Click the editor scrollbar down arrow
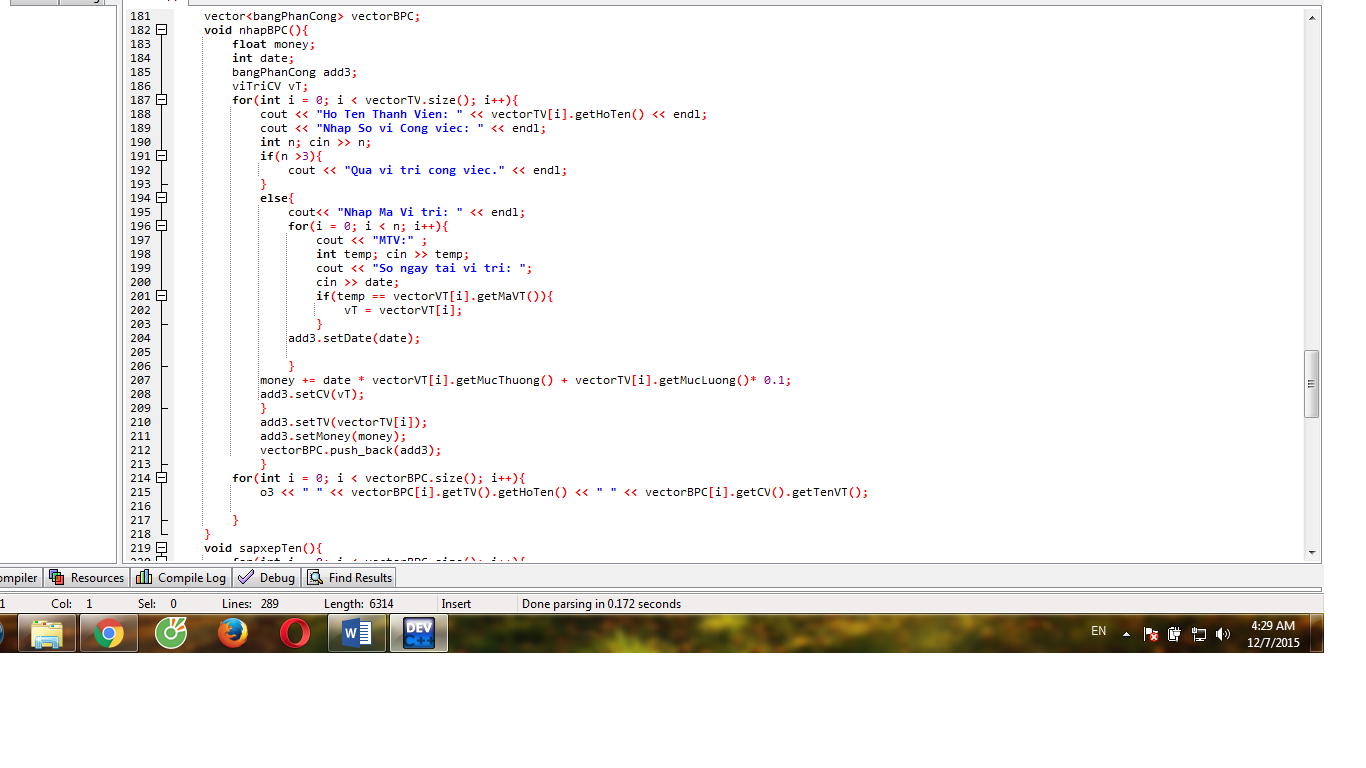1366x768 pixels. pyautogui.click(x=1312, y=553)
